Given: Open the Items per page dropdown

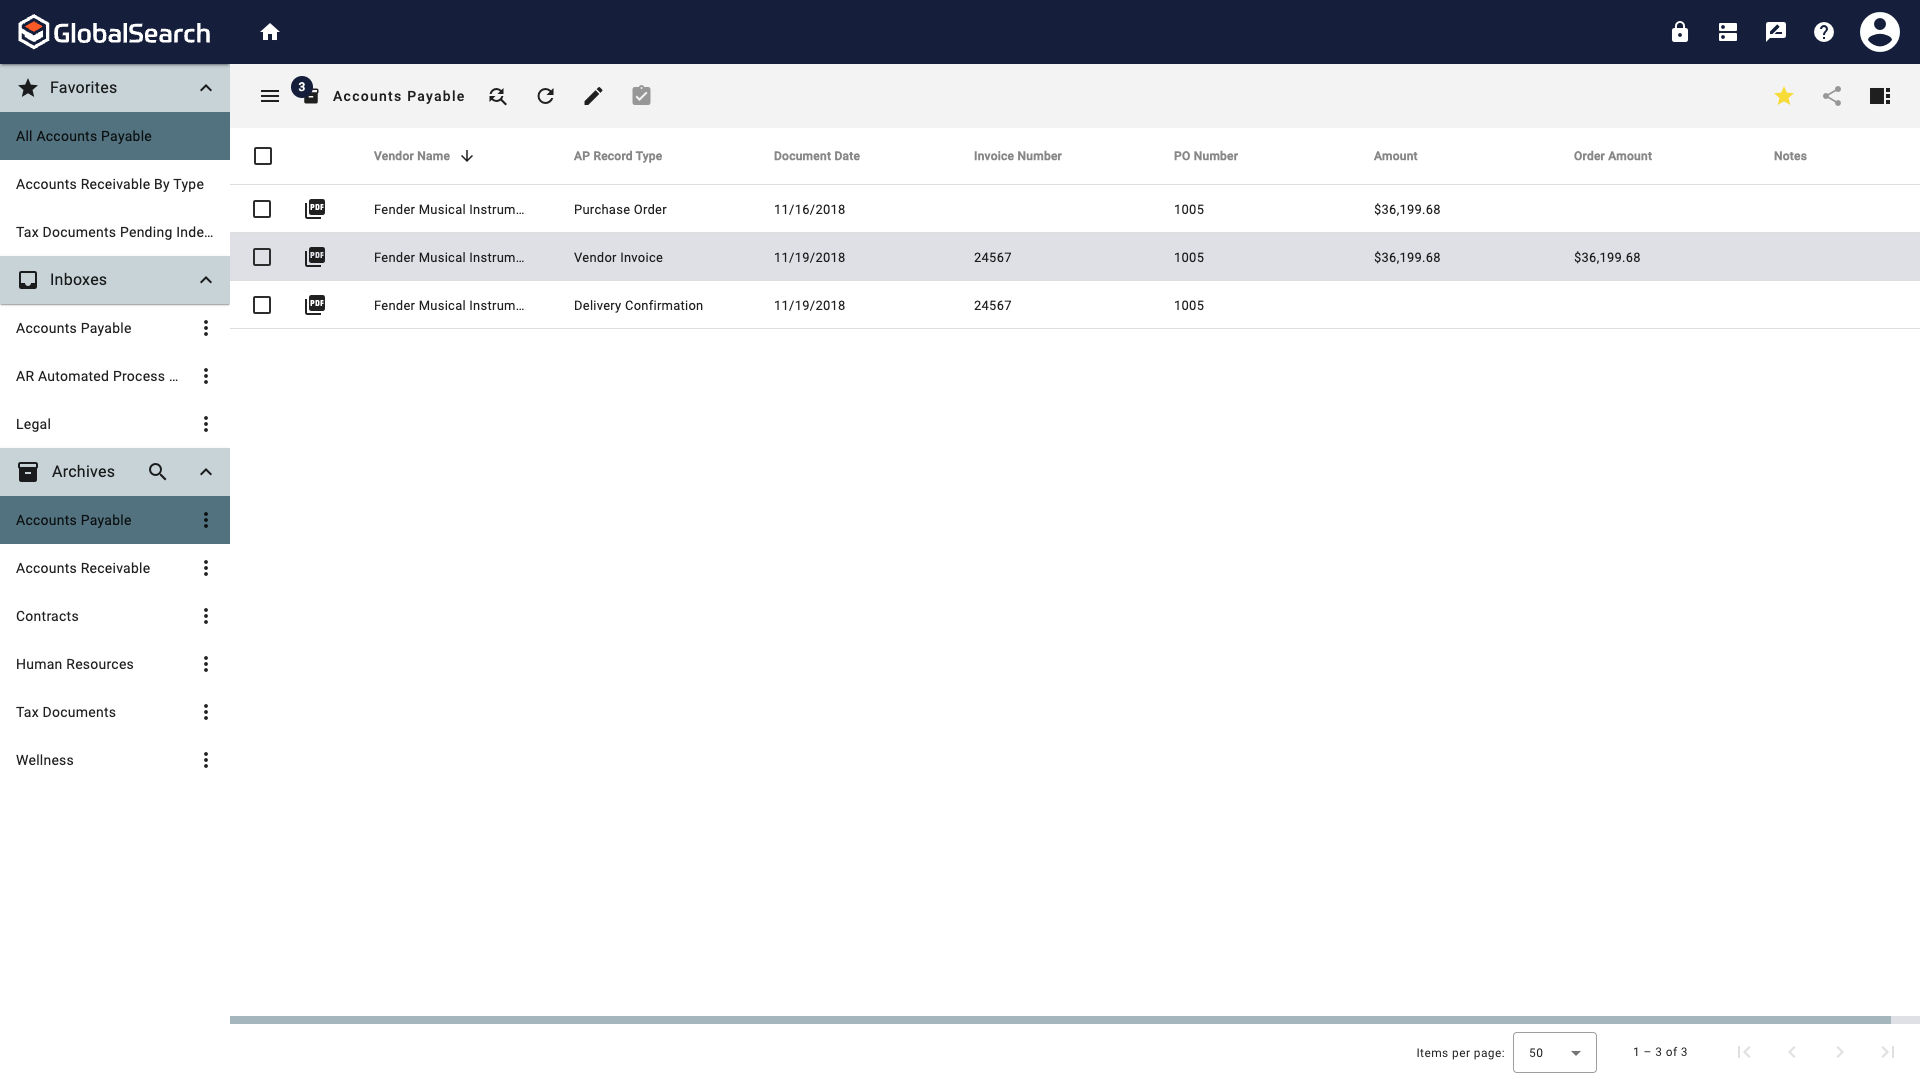Looking at the screenshot, I should coord(1554,1052).
